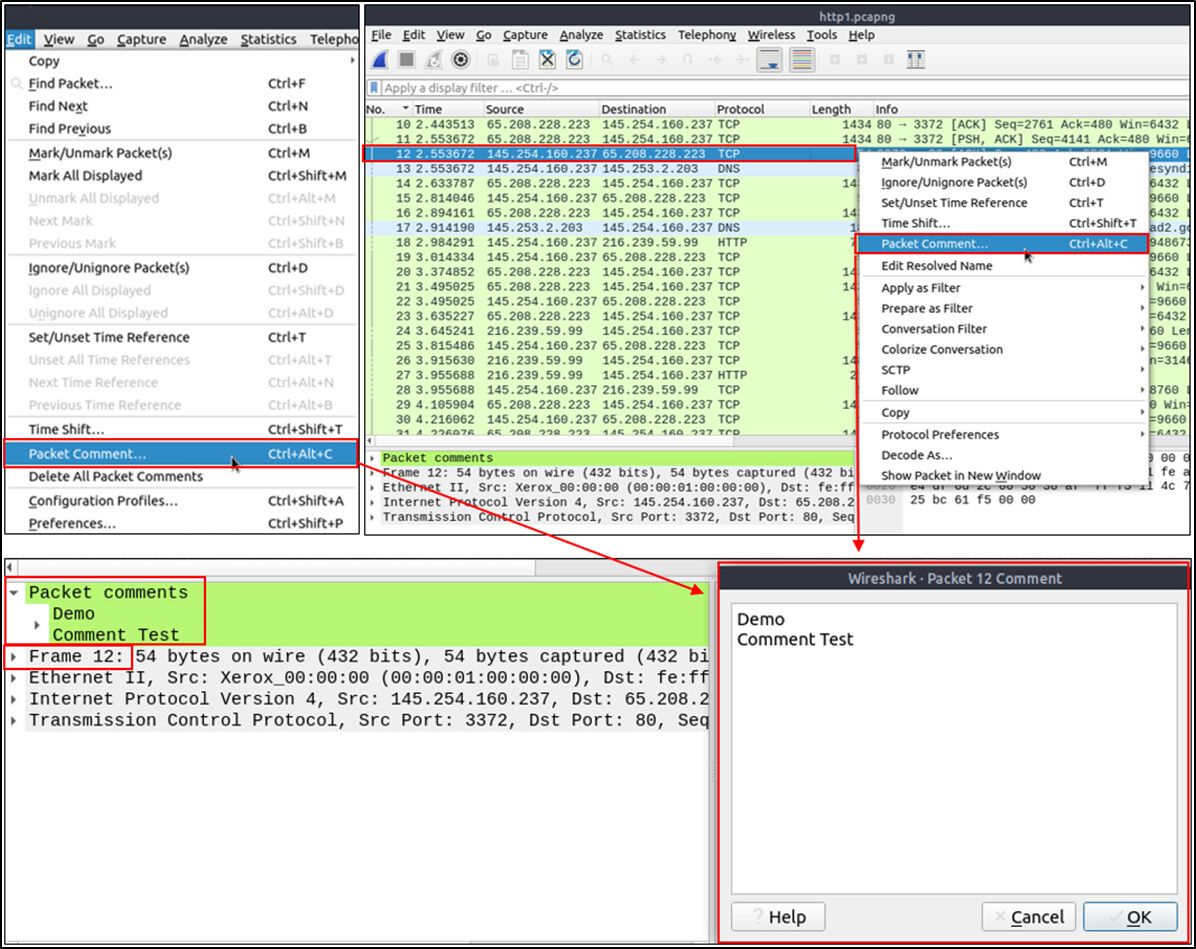
Task: Expand Internet Protocol Version 4 in enlarged pane
Action: (14, 700)
